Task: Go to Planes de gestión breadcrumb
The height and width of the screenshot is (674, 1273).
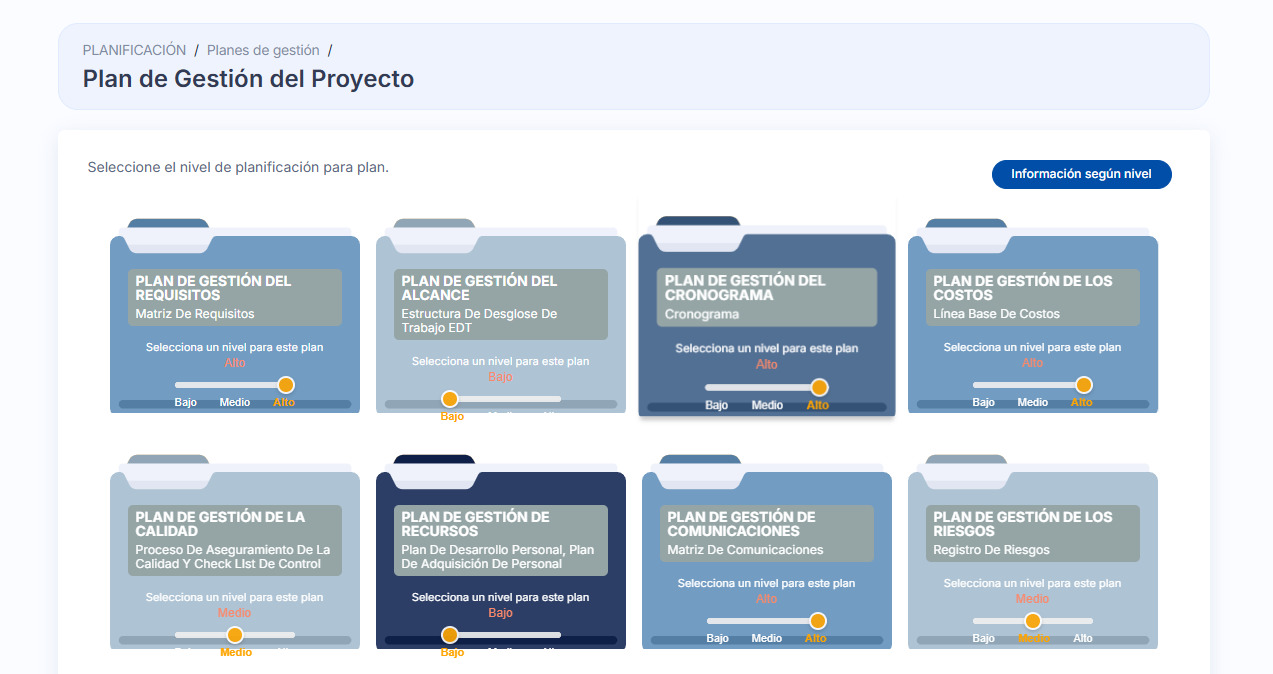Action: point(263,50)
